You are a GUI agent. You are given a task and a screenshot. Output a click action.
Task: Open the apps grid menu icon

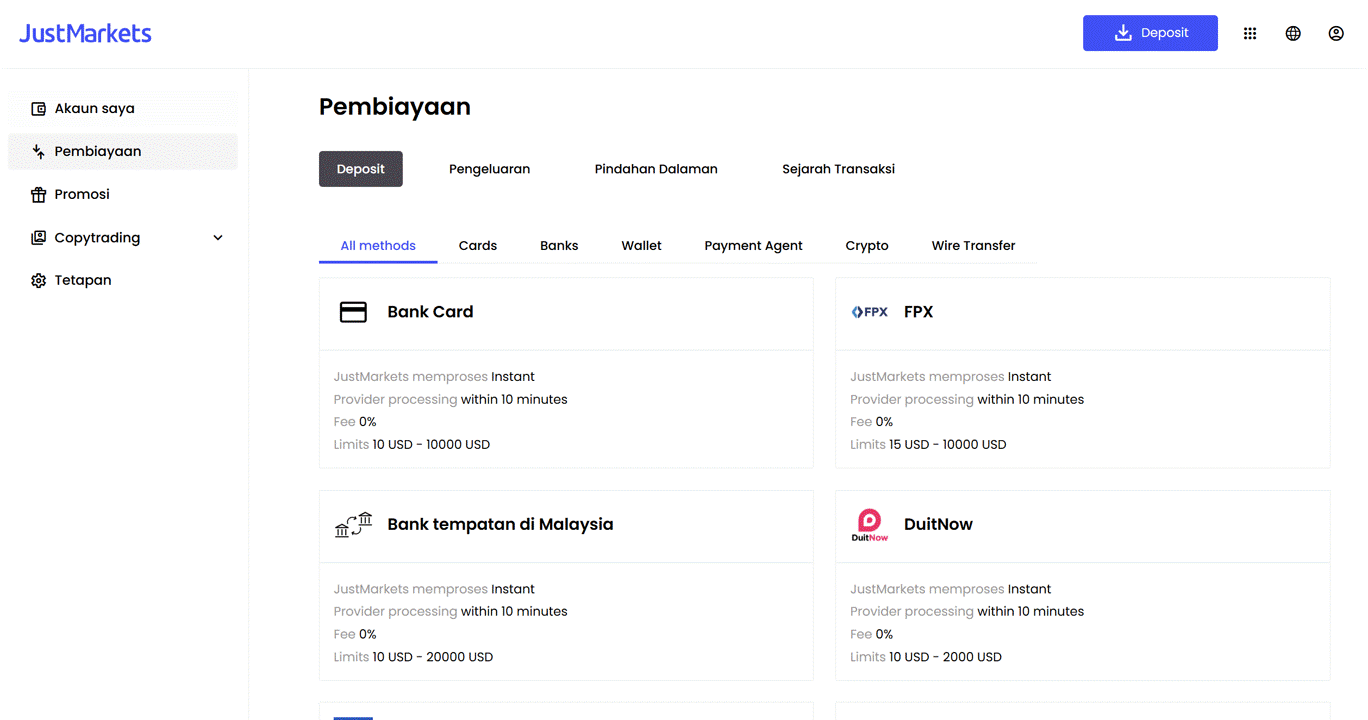pyautogui.click(x=1250, y=33)
